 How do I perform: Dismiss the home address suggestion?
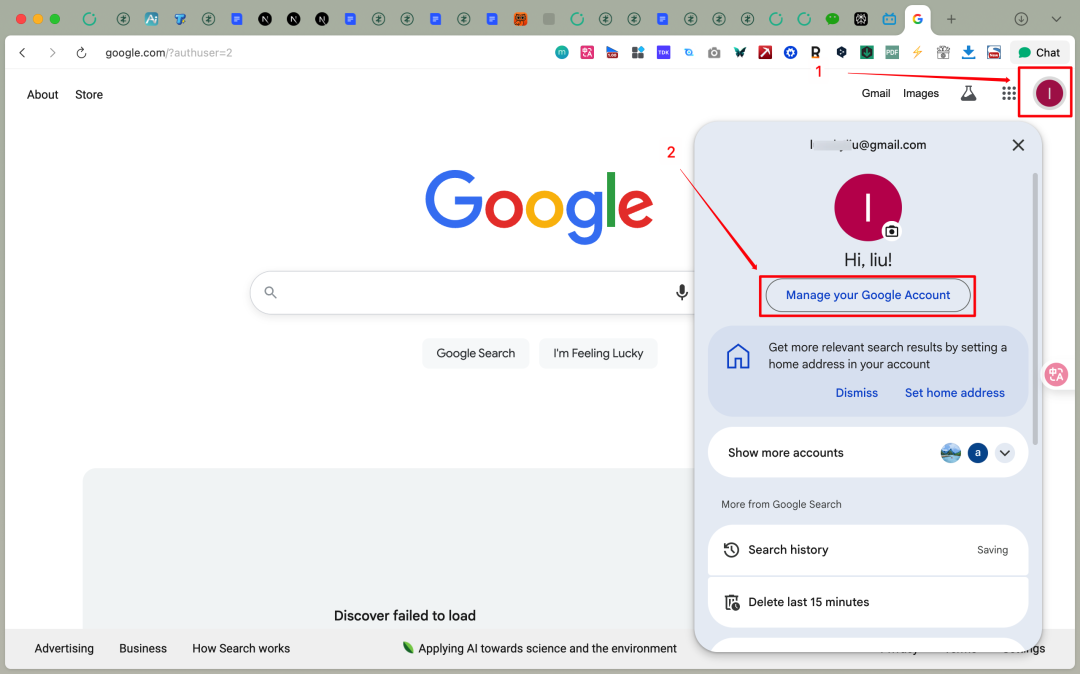pos(856,392)
